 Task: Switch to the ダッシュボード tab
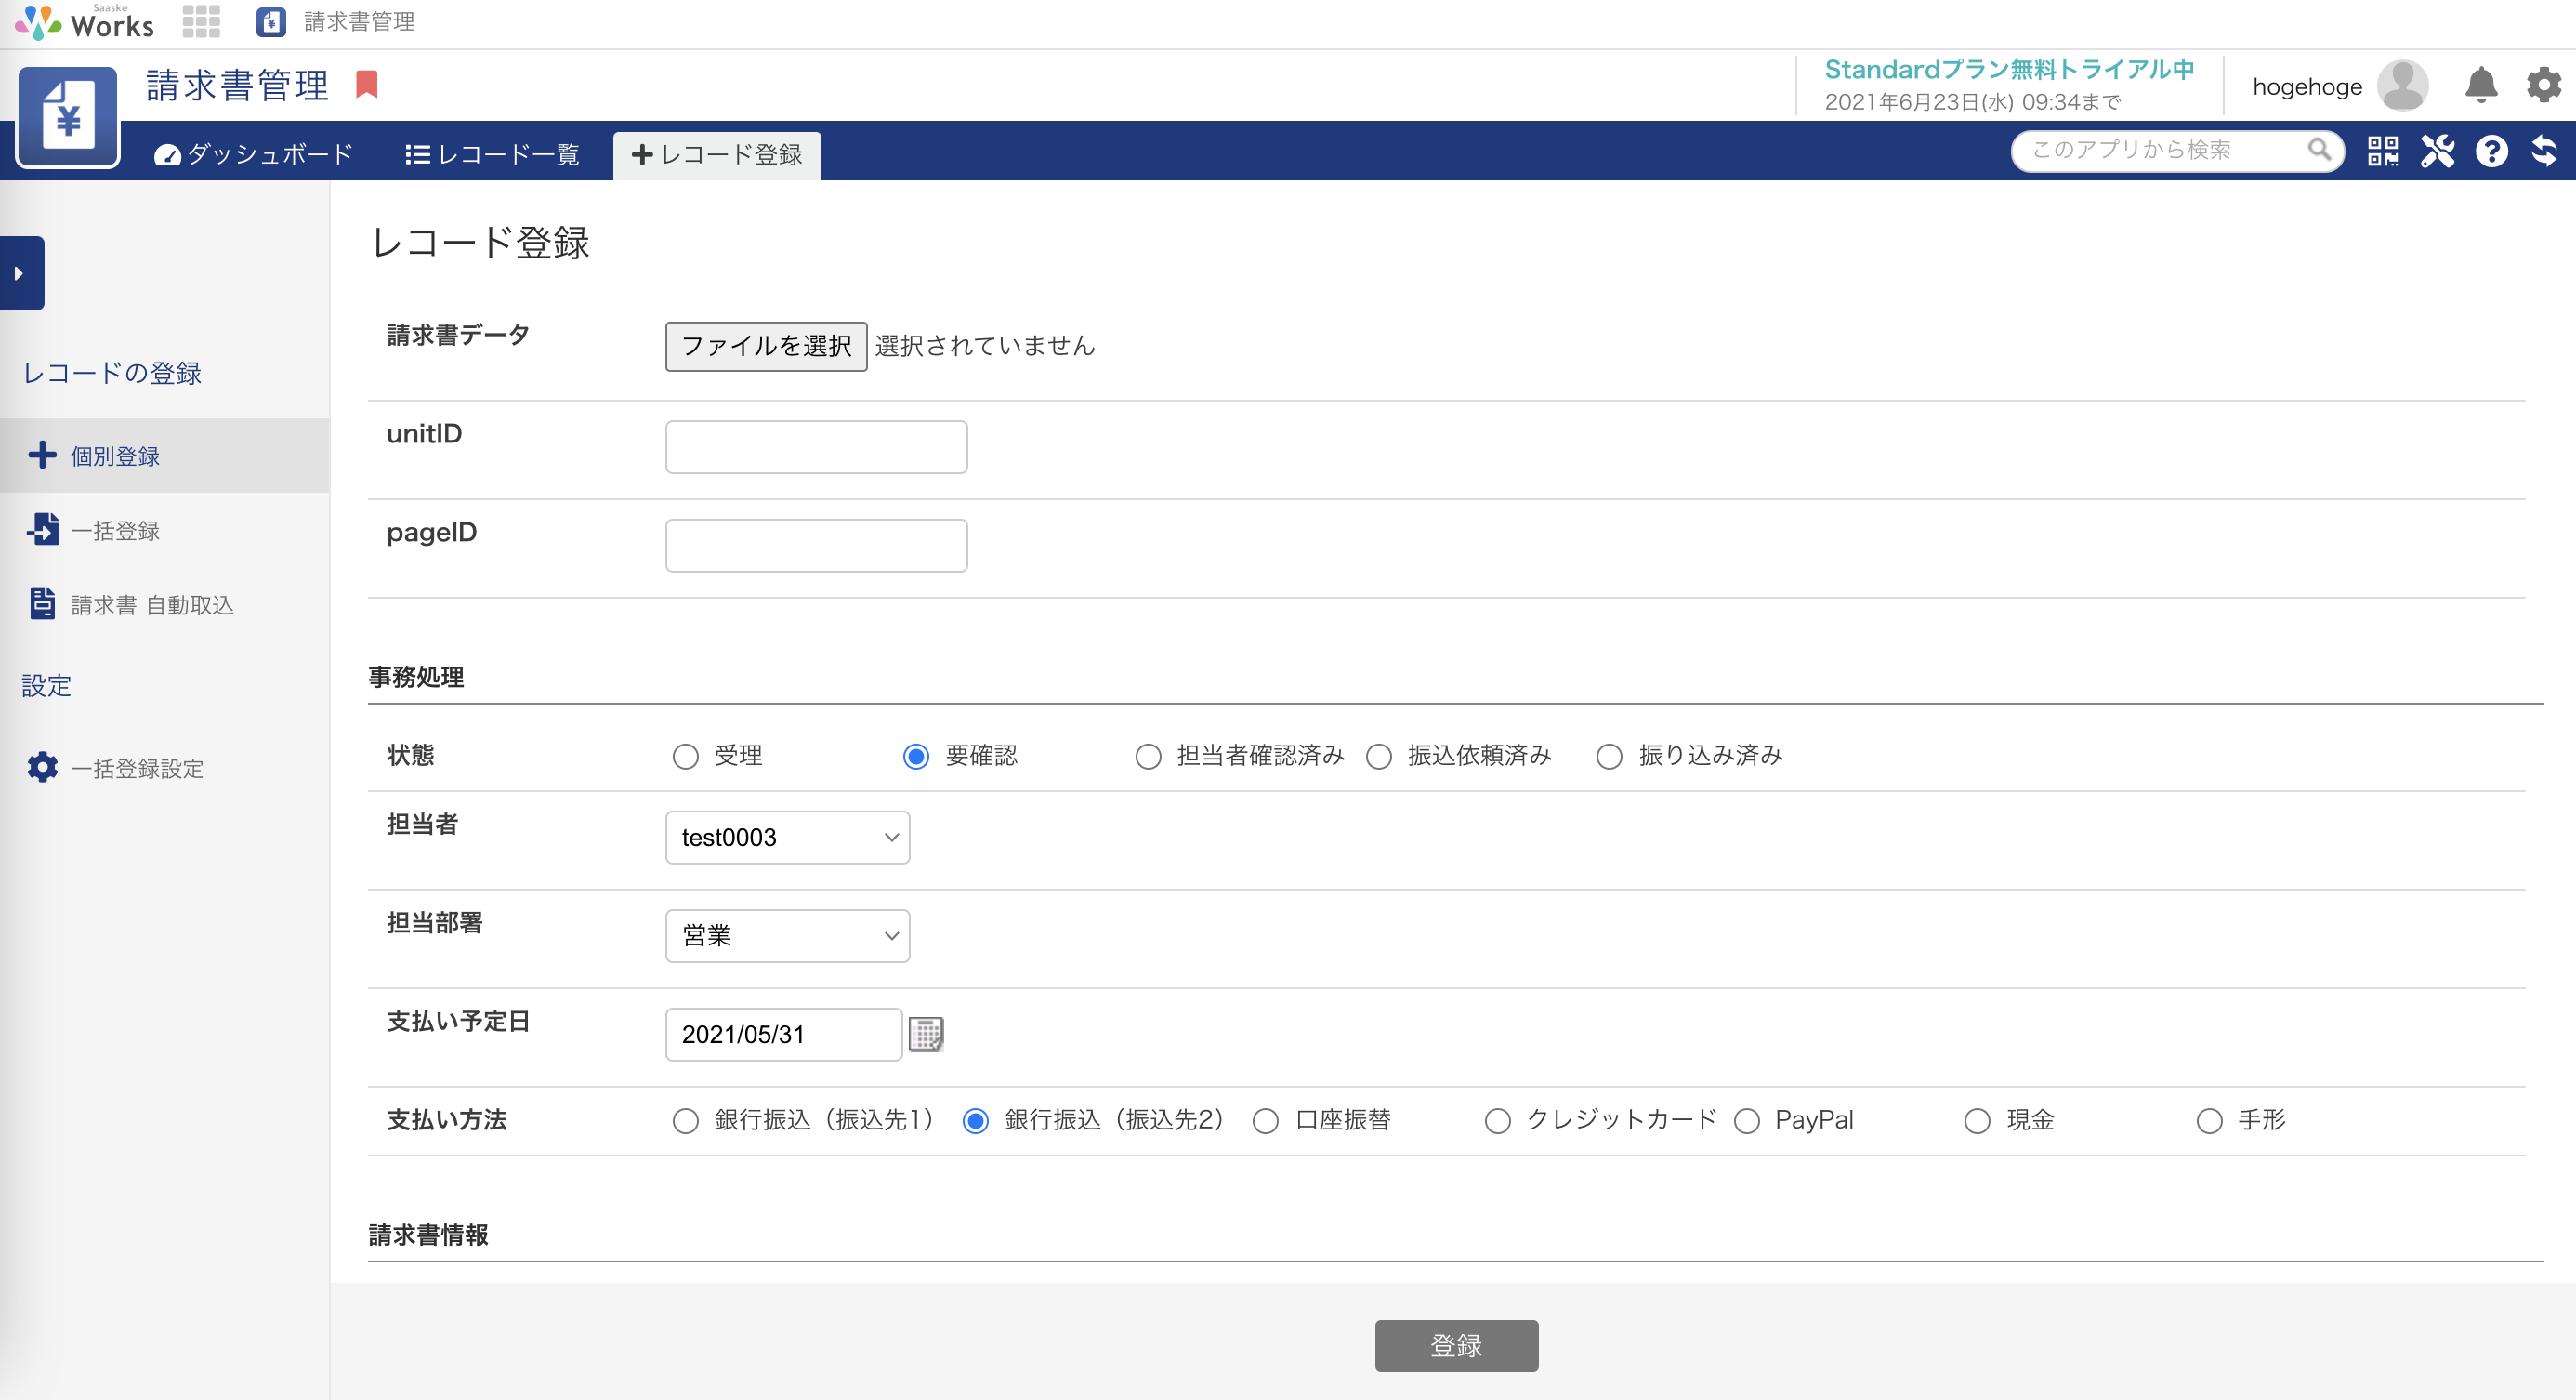pos(254,154)
